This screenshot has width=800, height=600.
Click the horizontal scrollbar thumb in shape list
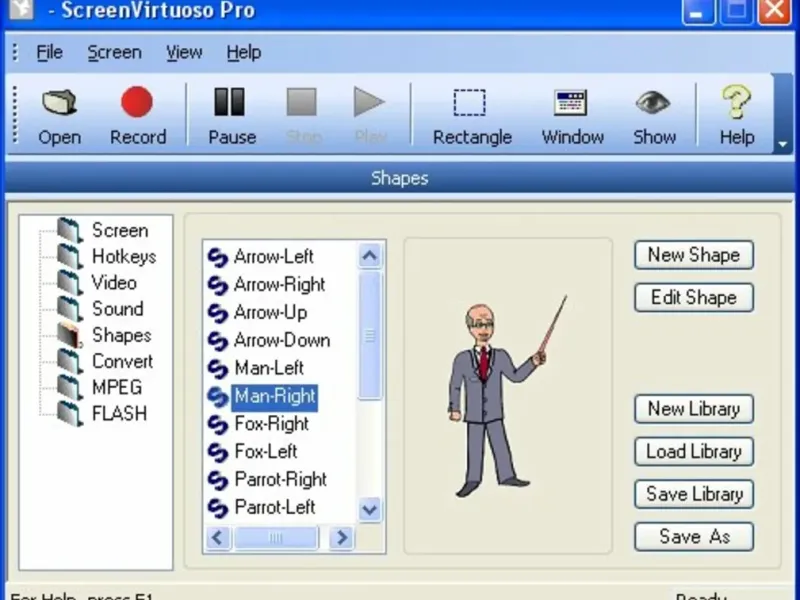[x=276, y=537]
